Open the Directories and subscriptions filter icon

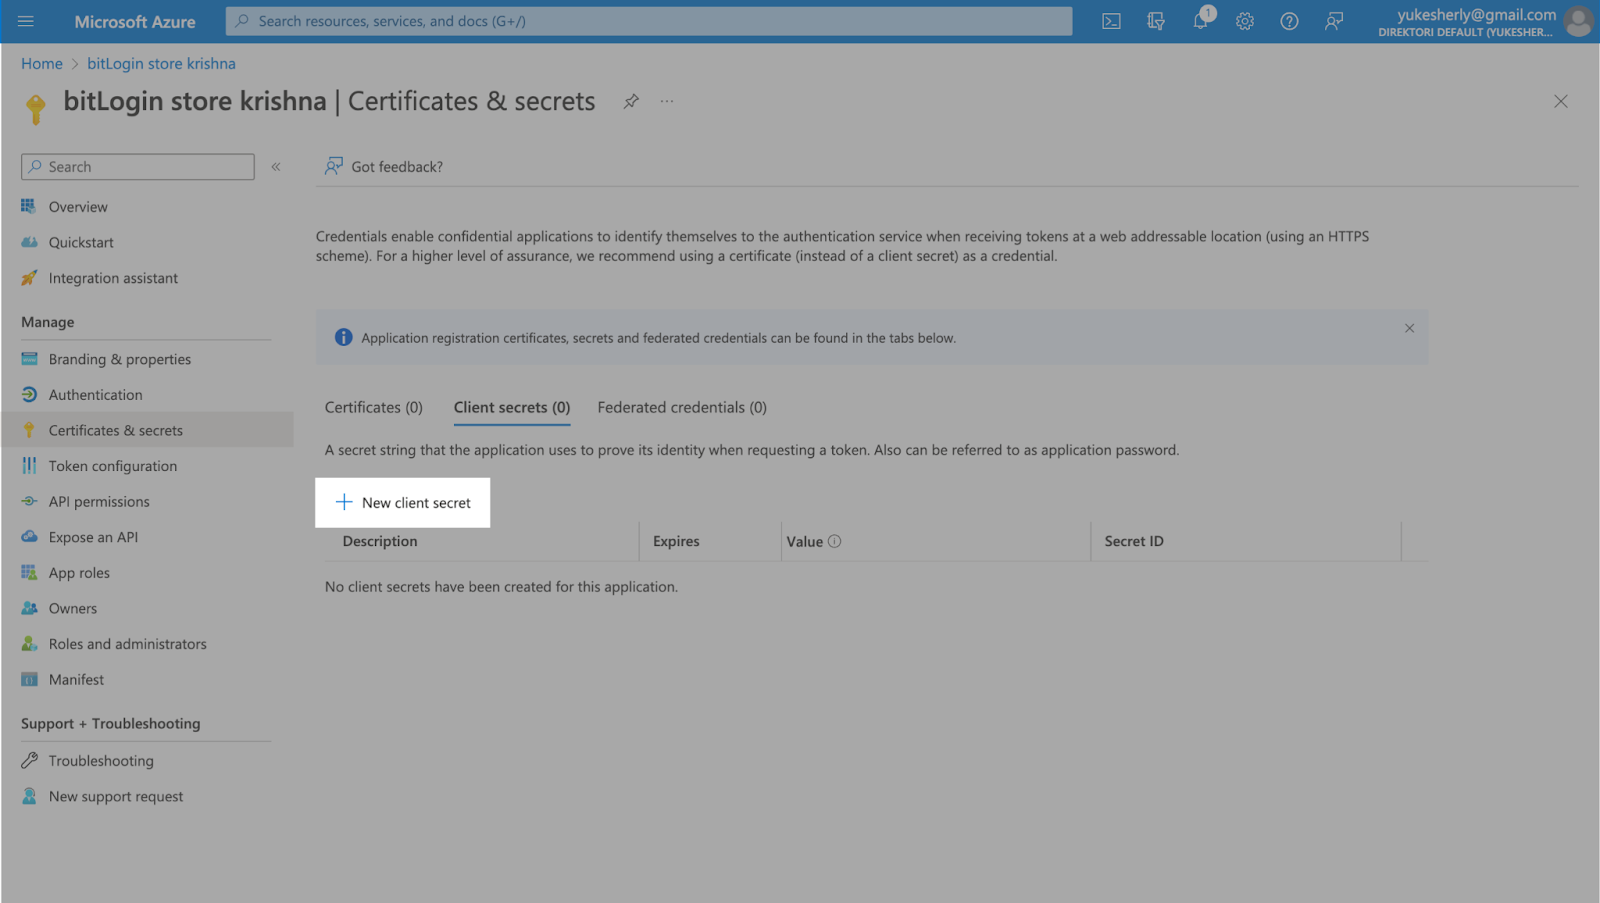pos(1156,21)
